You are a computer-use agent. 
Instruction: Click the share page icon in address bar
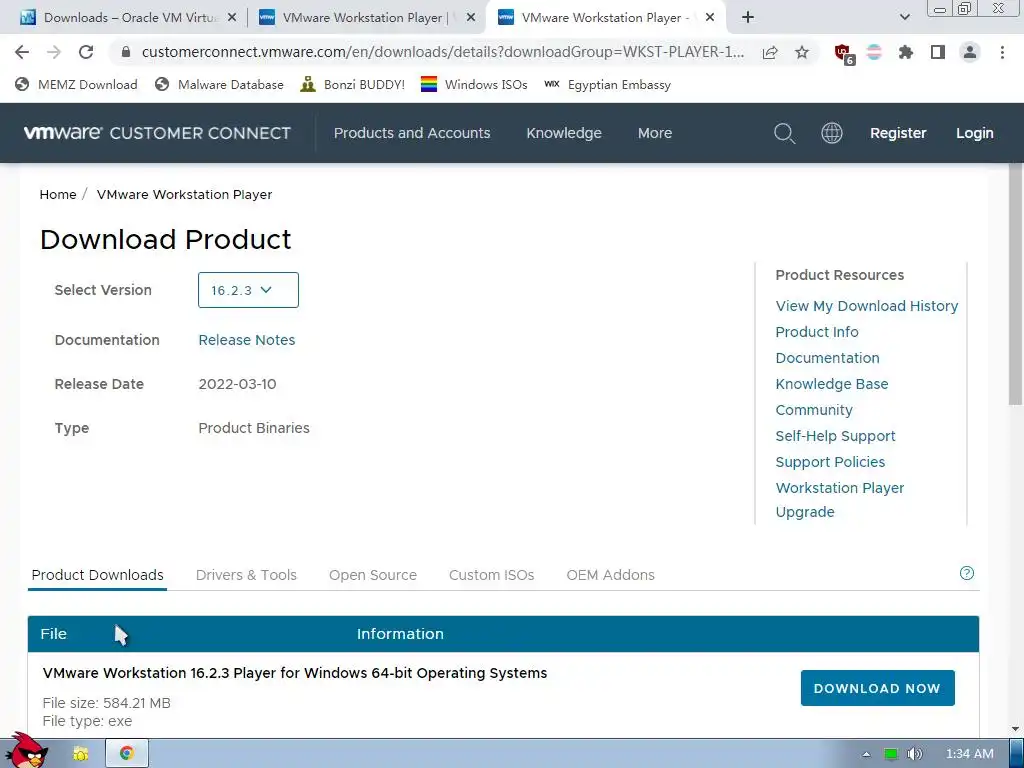pyautogui.click(x=770, y=52)
